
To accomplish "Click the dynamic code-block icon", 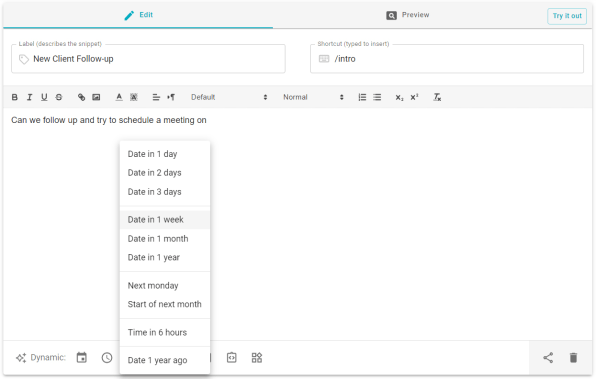I will (x=231, y=358).
